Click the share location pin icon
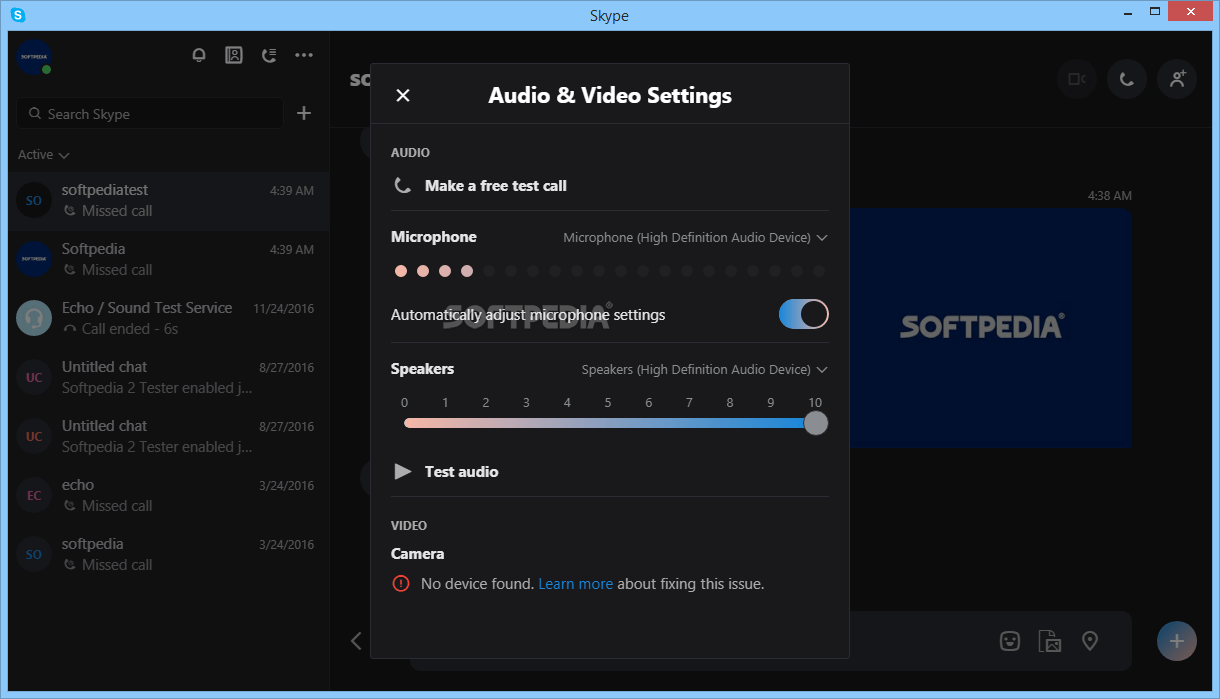Viewport: 1220px width, 699px height. 1090,641
